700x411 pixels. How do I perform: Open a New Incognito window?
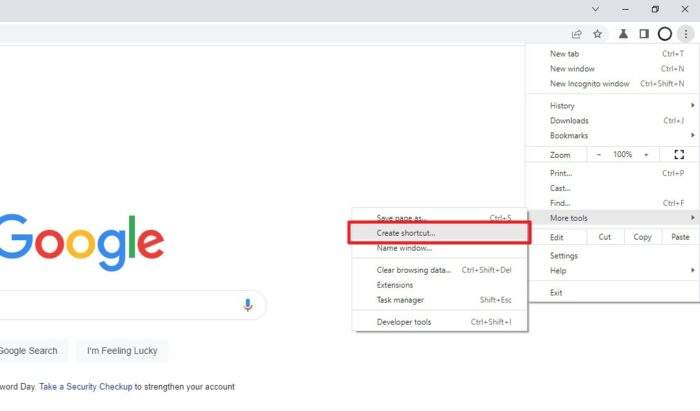pyautogui.click(x=612, y=83)
